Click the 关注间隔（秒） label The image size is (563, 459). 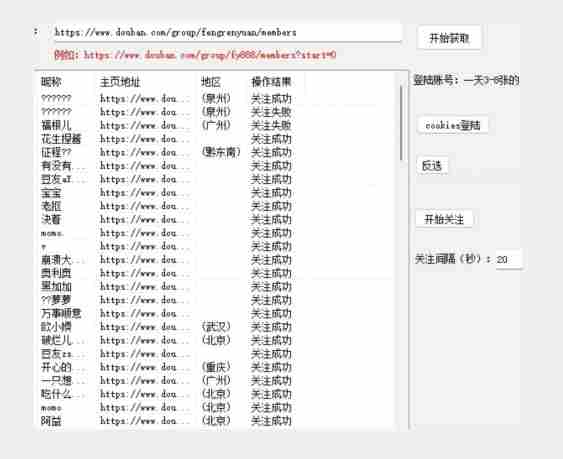(x=453, y=259)
